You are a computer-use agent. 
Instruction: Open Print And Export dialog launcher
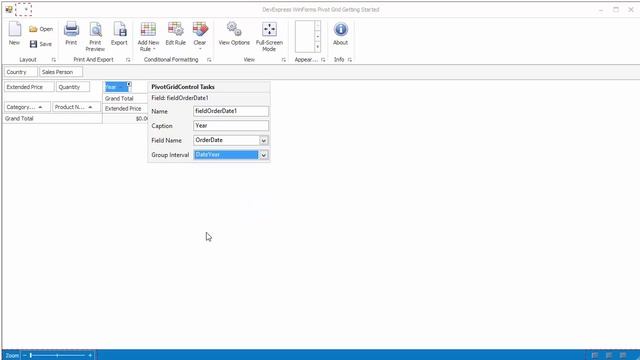128,60
